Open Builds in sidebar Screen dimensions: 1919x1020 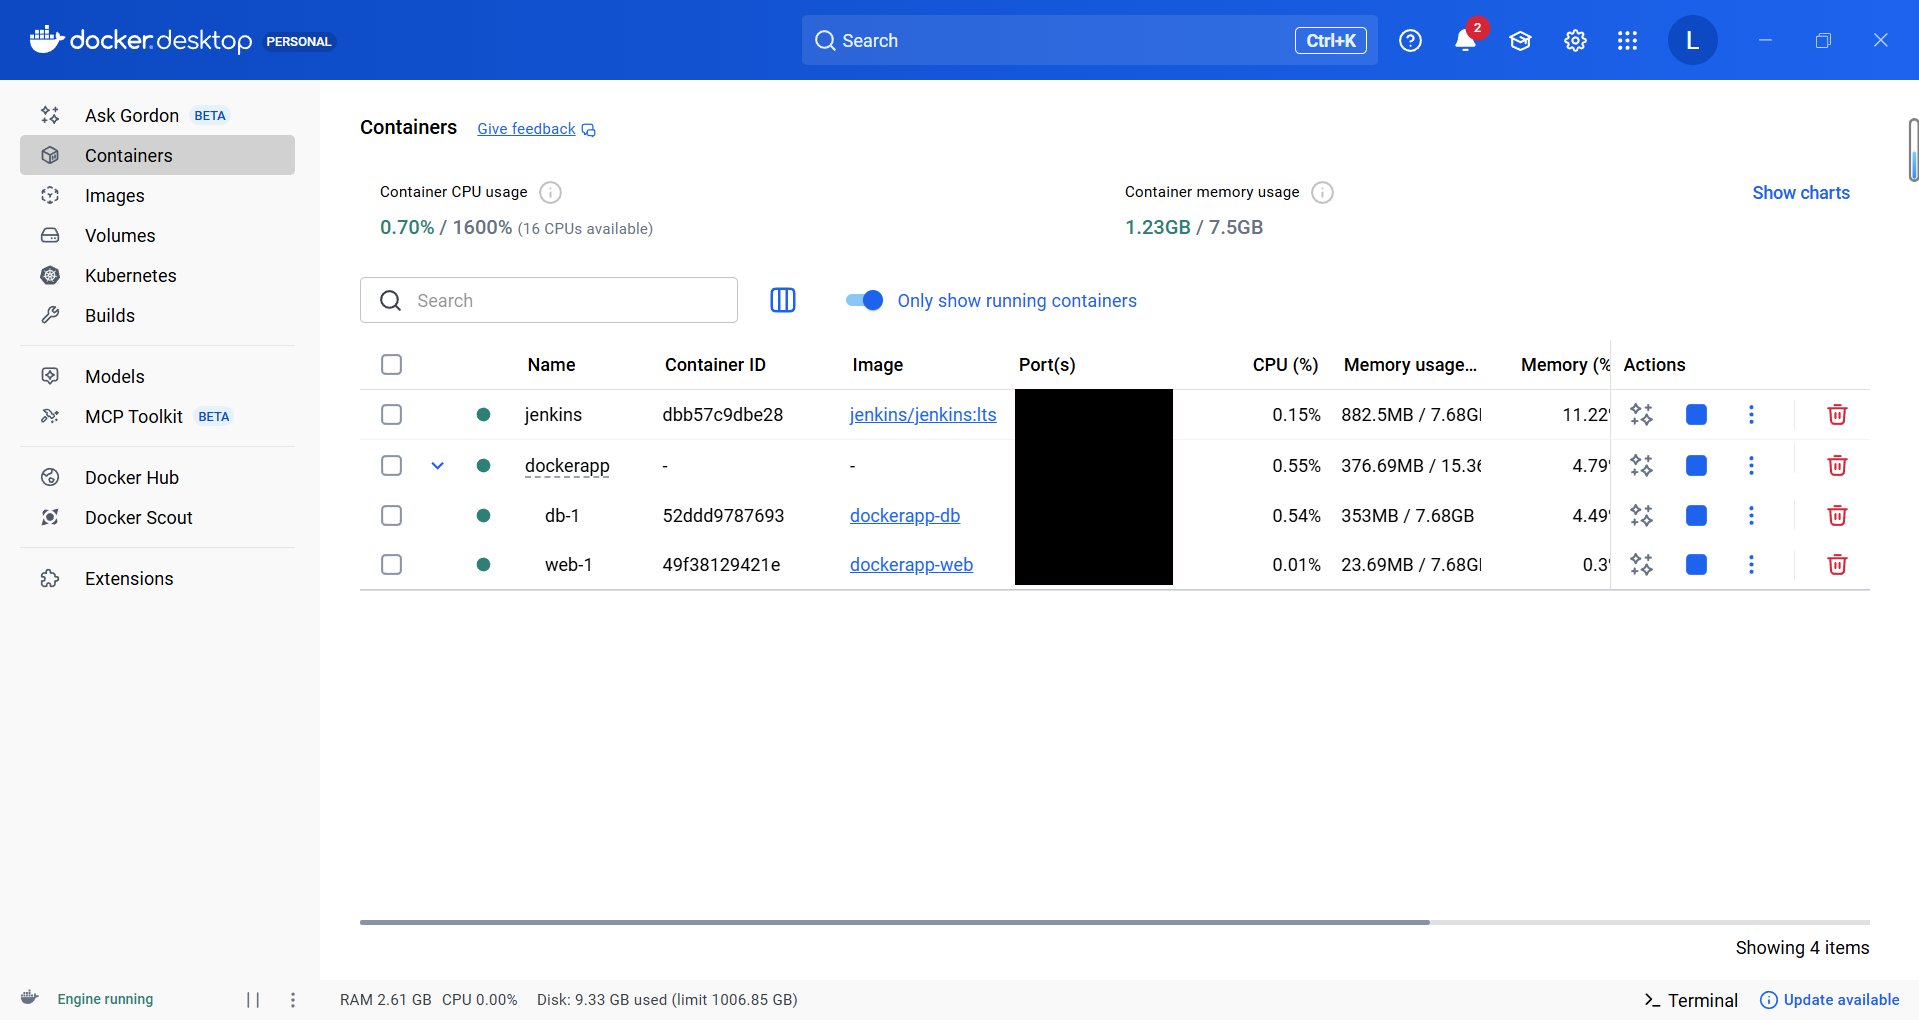(x=157, y=315)
